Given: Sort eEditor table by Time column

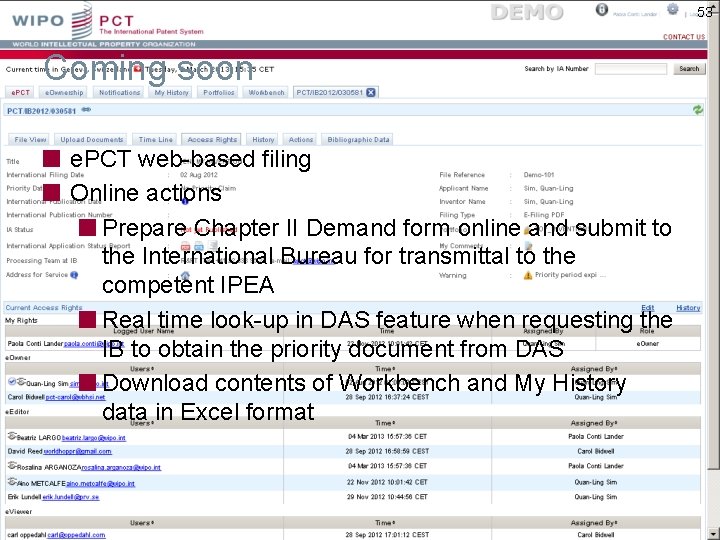Looking at the screenshot, I should click(x=385, y=423).
